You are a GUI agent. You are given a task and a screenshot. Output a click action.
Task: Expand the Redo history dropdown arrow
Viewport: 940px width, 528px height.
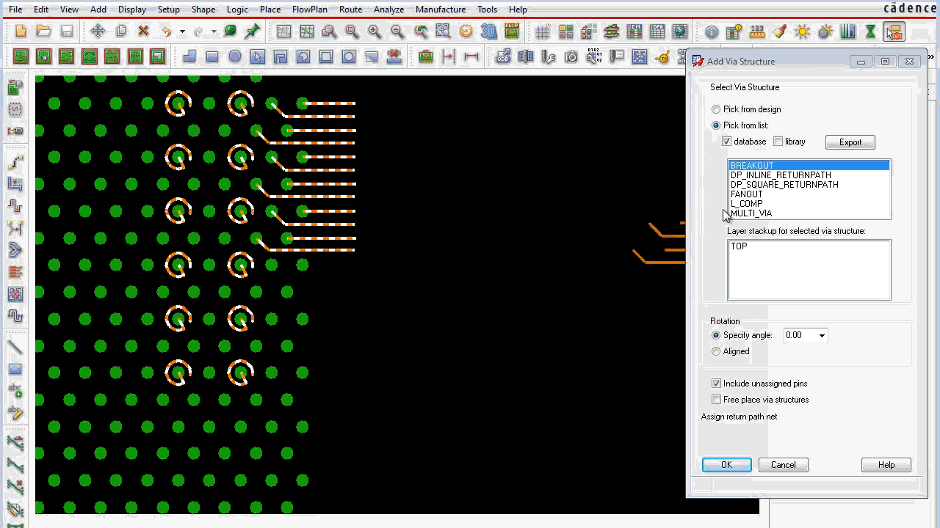[x=213, y=31]
